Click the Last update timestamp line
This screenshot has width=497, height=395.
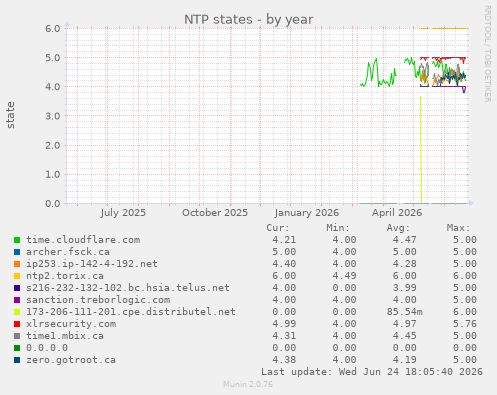click(x=372, y=372)
